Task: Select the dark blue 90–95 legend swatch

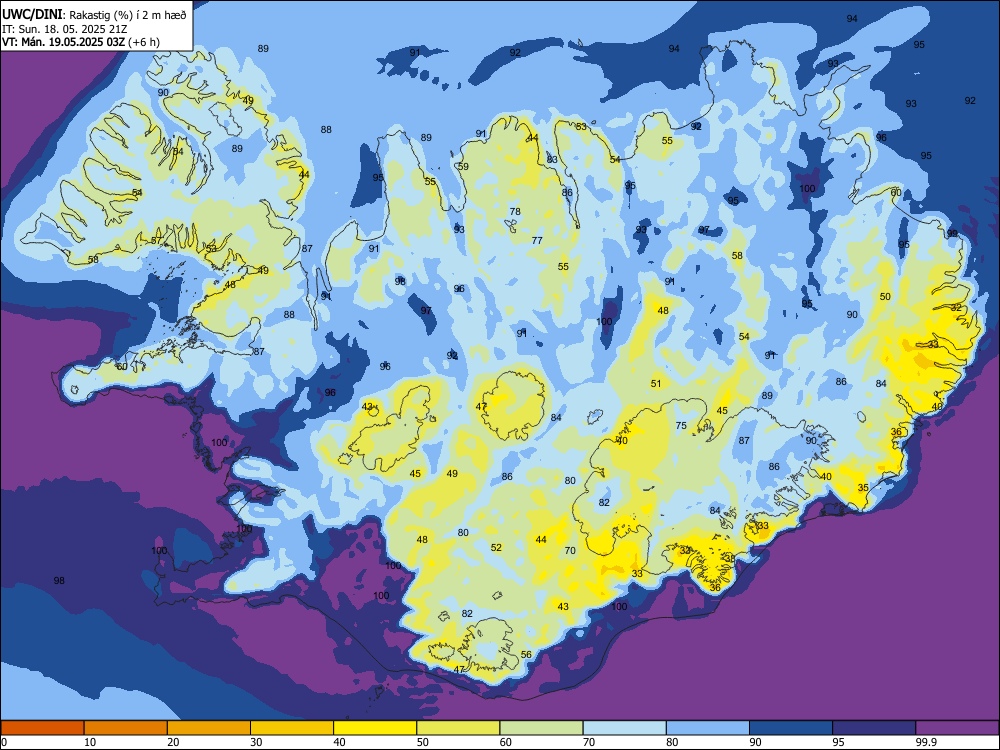Action: (791, 728)
